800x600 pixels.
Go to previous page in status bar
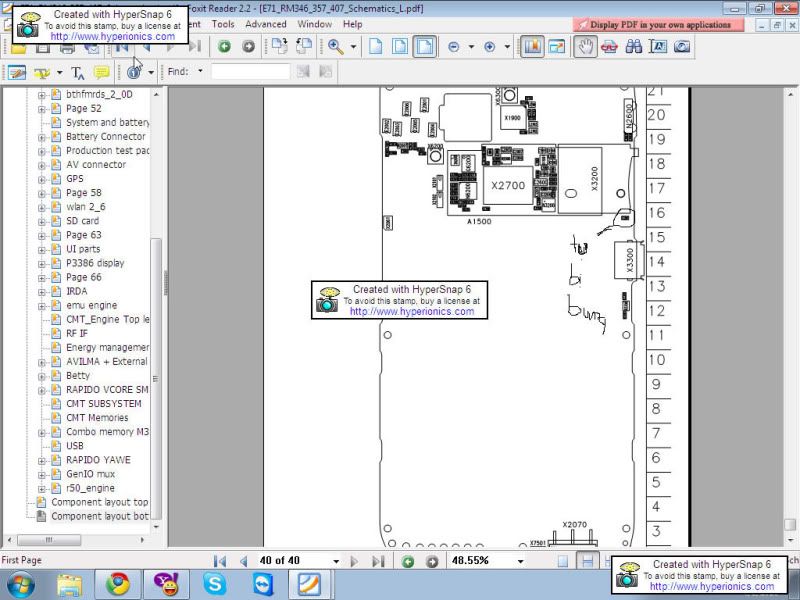(x=242, y=561)
